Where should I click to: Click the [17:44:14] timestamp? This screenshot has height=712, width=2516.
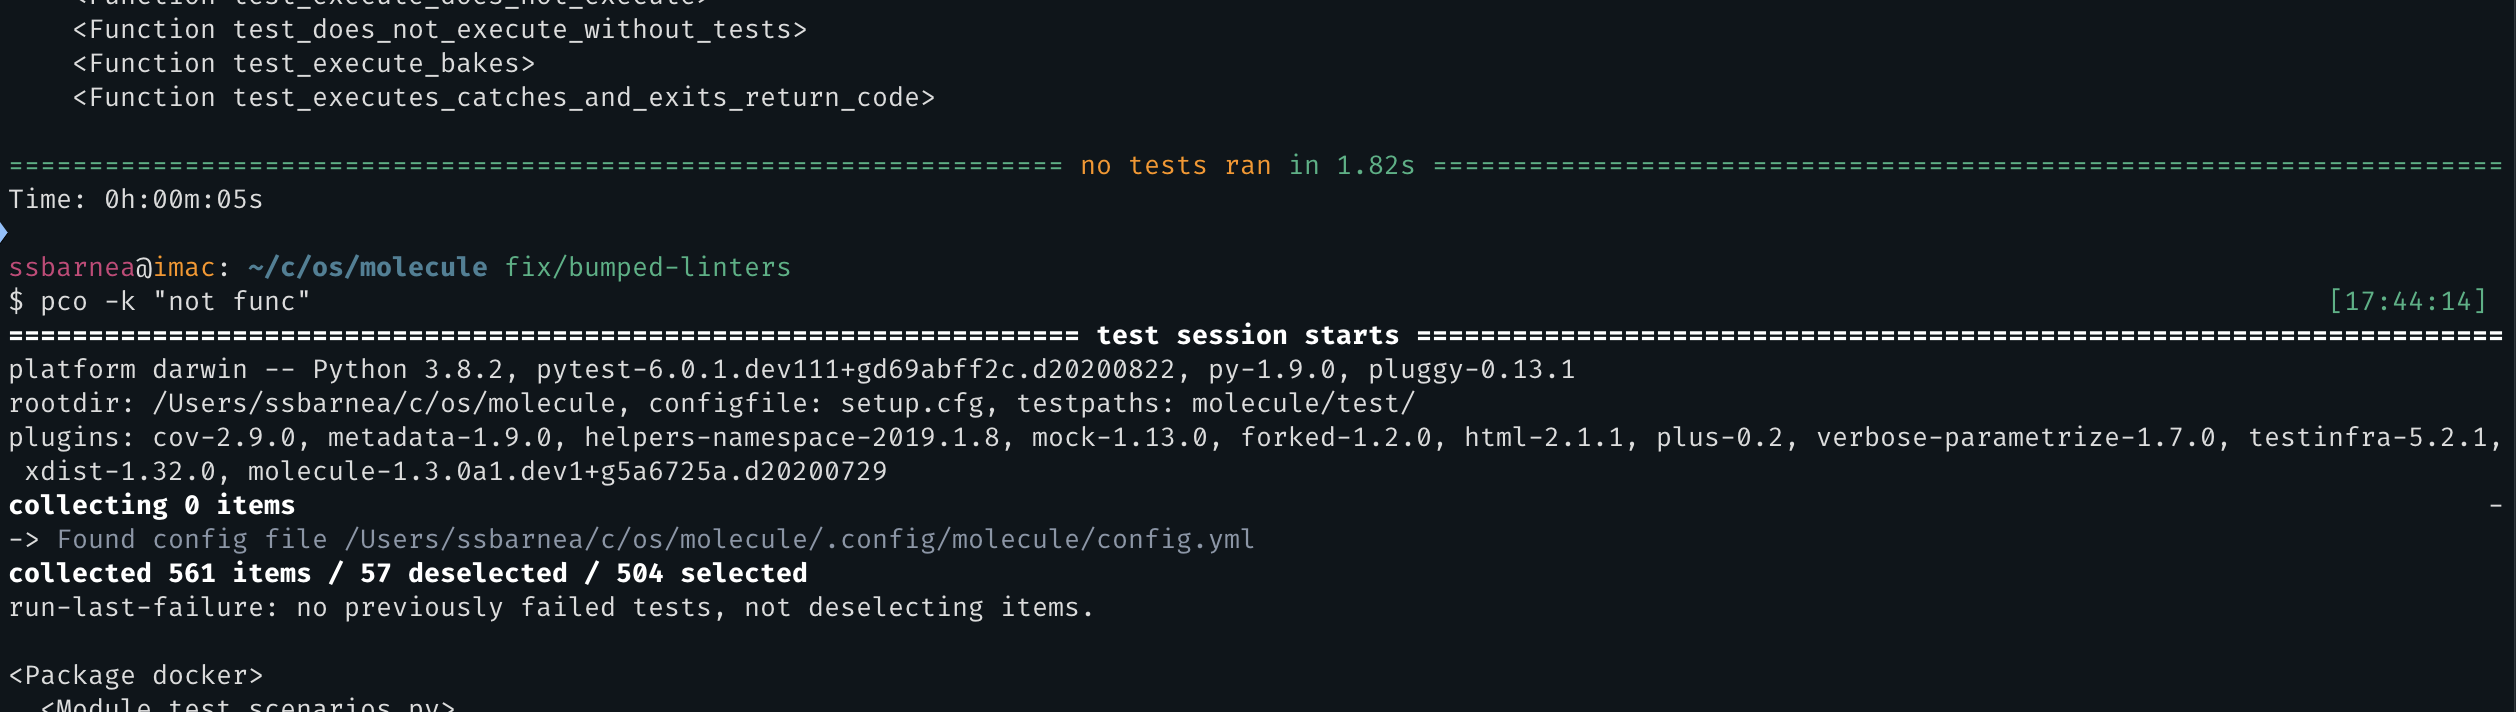(x=2407, y=302)
